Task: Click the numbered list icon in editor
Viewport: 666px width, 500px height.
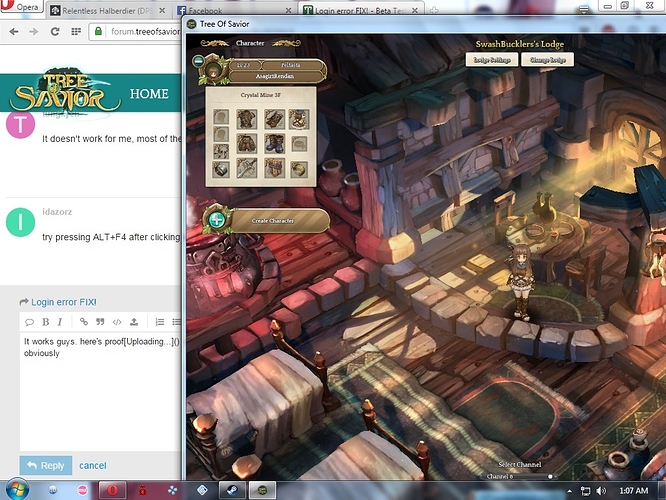Action: point(160,321)
